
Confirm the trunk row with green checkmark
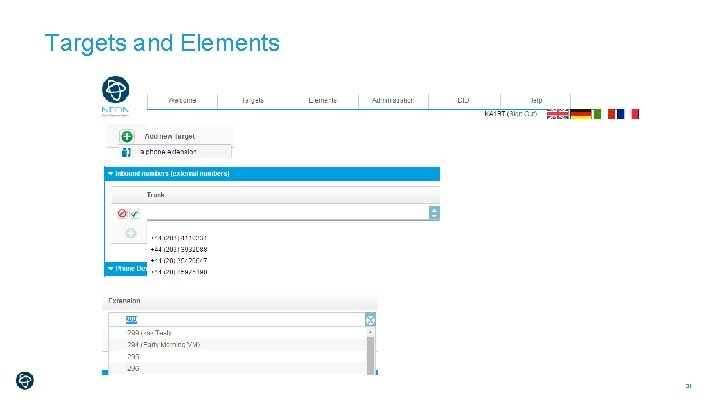tap(135, 214)
